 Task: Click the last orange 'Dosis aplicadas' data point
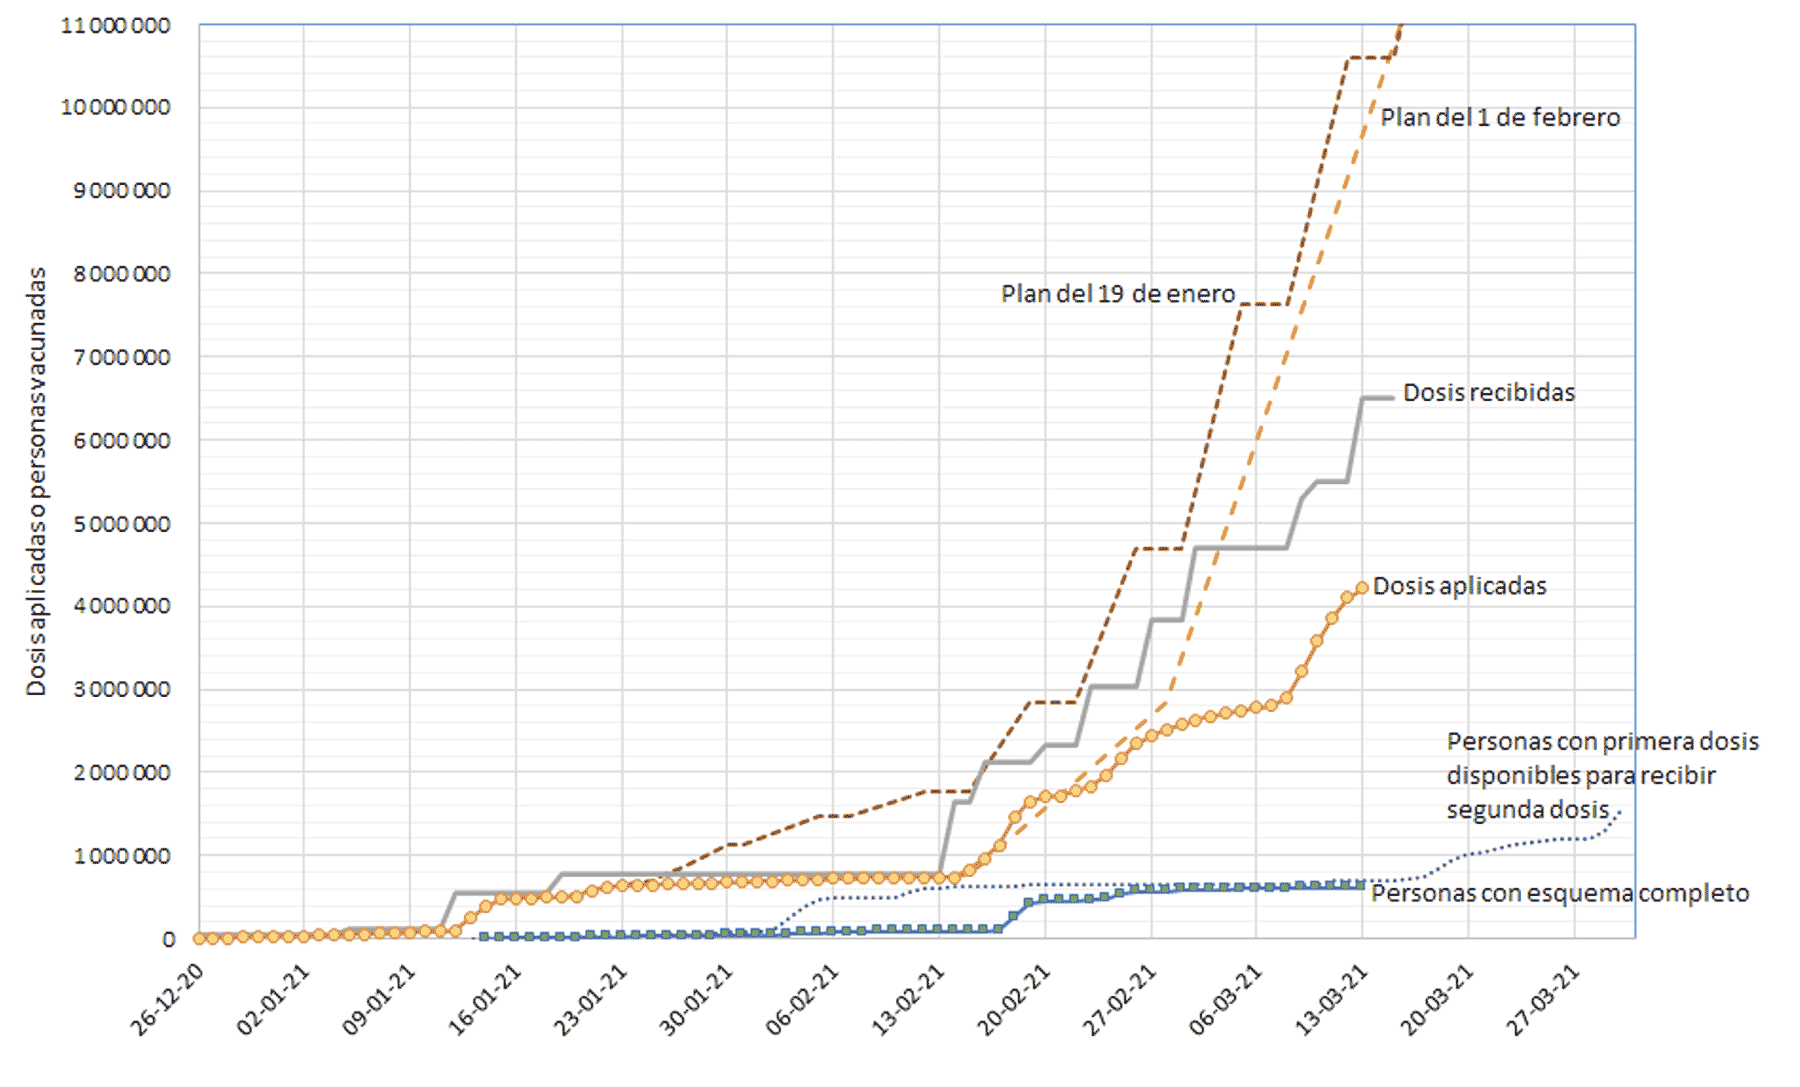click(x=1361, y=588)
